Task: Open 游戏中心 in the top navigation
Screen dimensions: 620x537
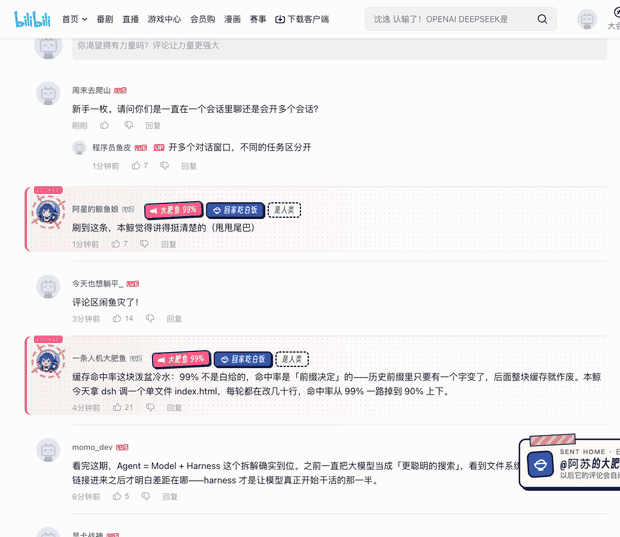Action: [164, 19]
